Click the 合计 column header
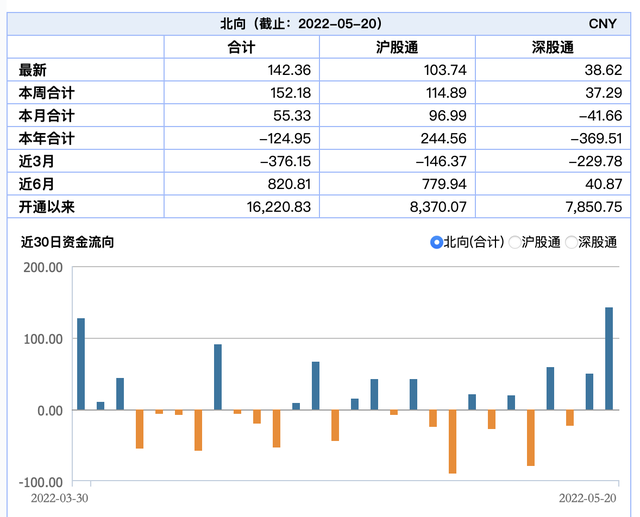The width and height of the screenshot is (640, 517). [x=241, y=47]
